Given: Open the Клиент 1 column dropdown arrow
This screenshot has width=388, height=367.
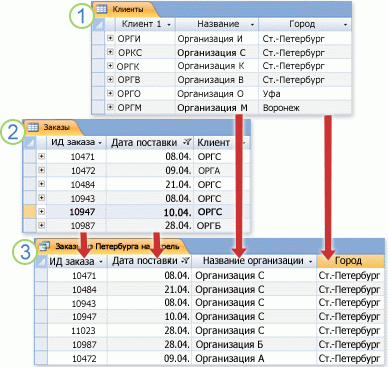Looking at the screenshot, I should [169, 25].
